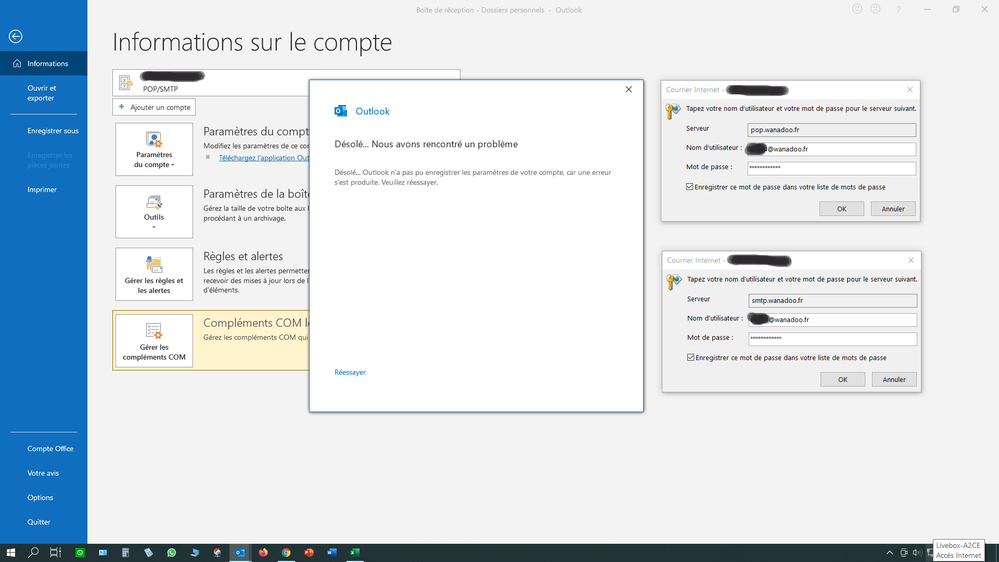Open the green app icon in taskbar

[80, 552]
